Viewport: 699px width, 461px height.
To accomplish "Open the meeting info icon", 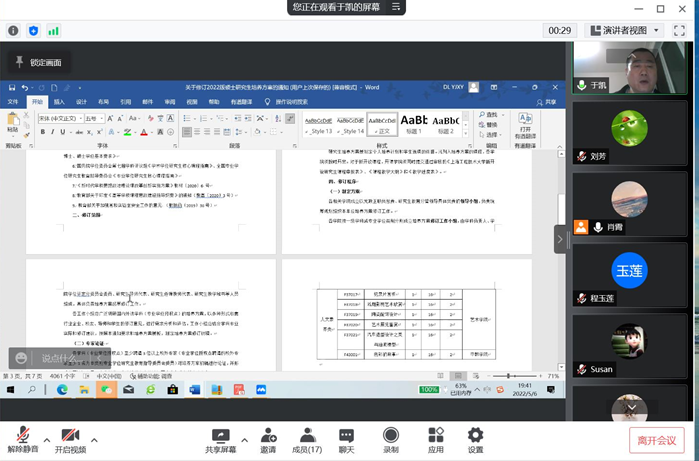I will point(13,31).
